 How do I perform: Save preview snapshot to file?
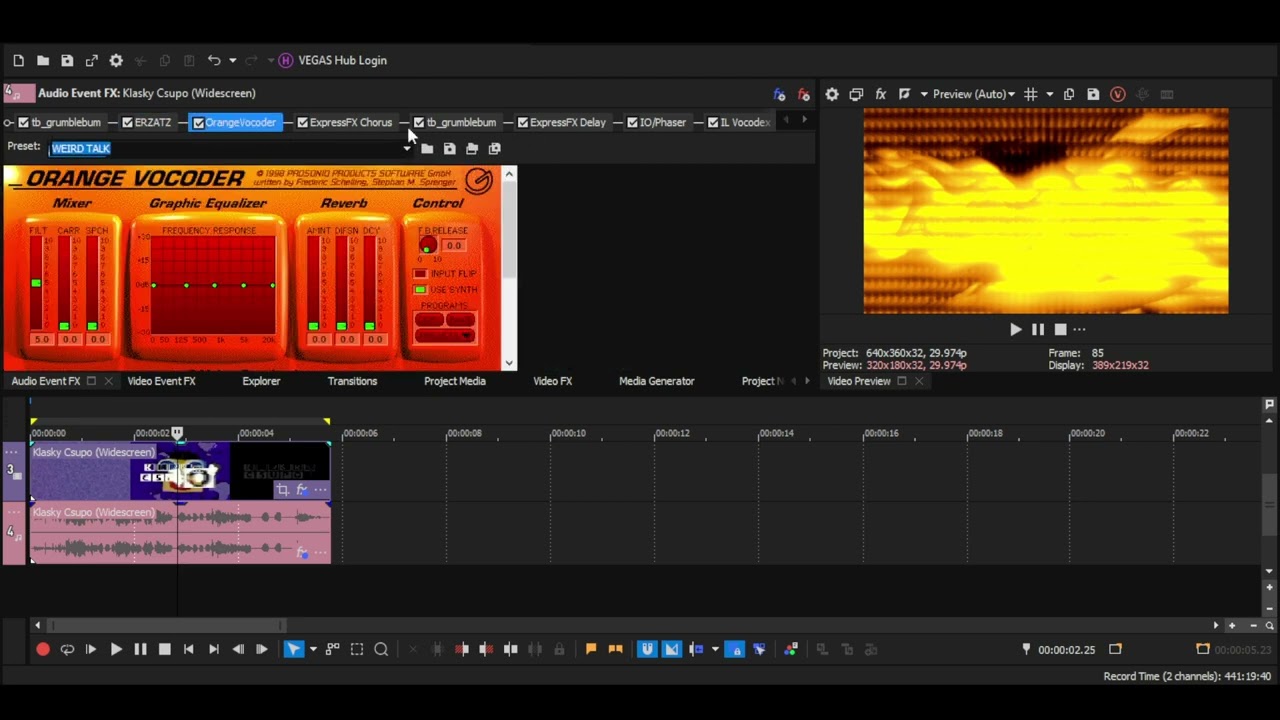click(x=1093, y=94)
